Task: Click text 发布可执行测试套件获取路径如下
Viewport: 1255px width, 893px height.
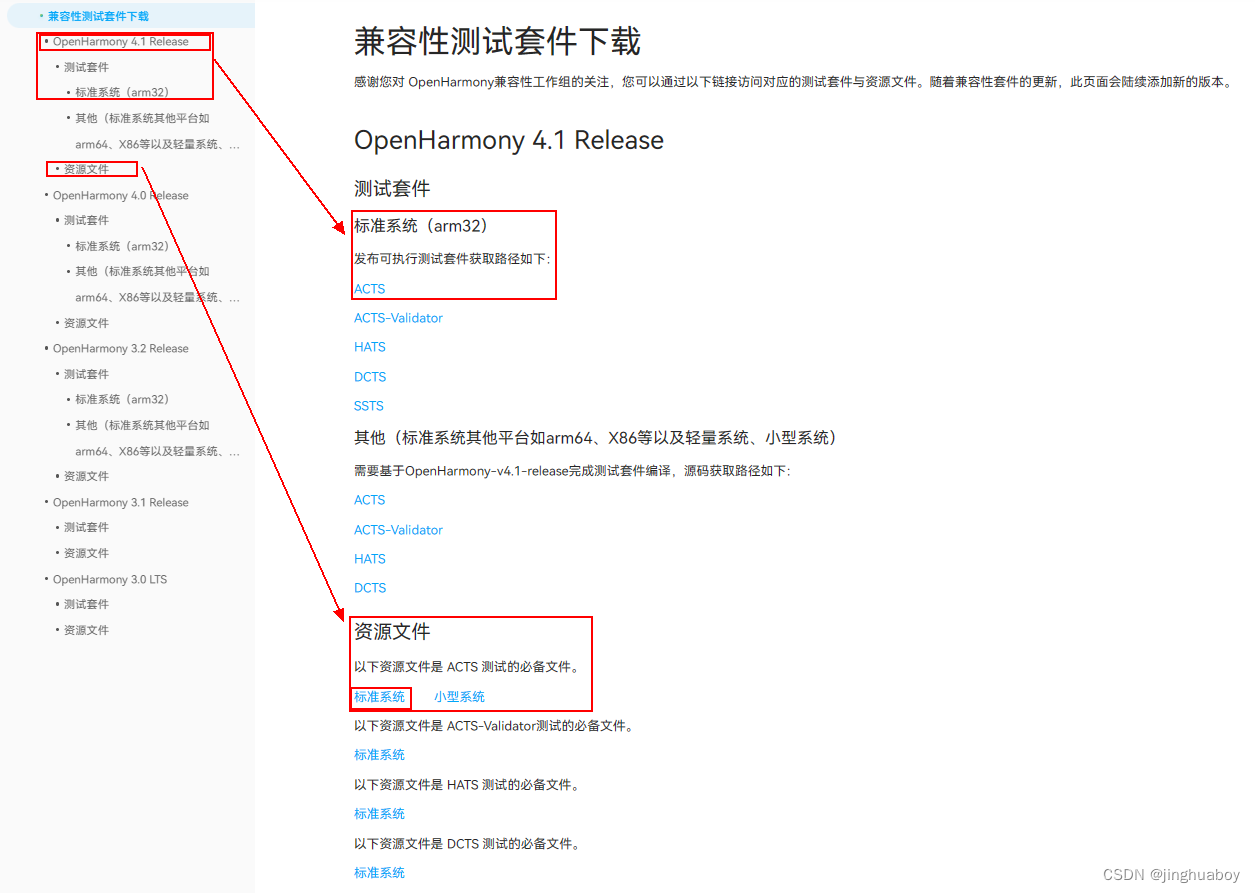Action: tap(452, 259)
